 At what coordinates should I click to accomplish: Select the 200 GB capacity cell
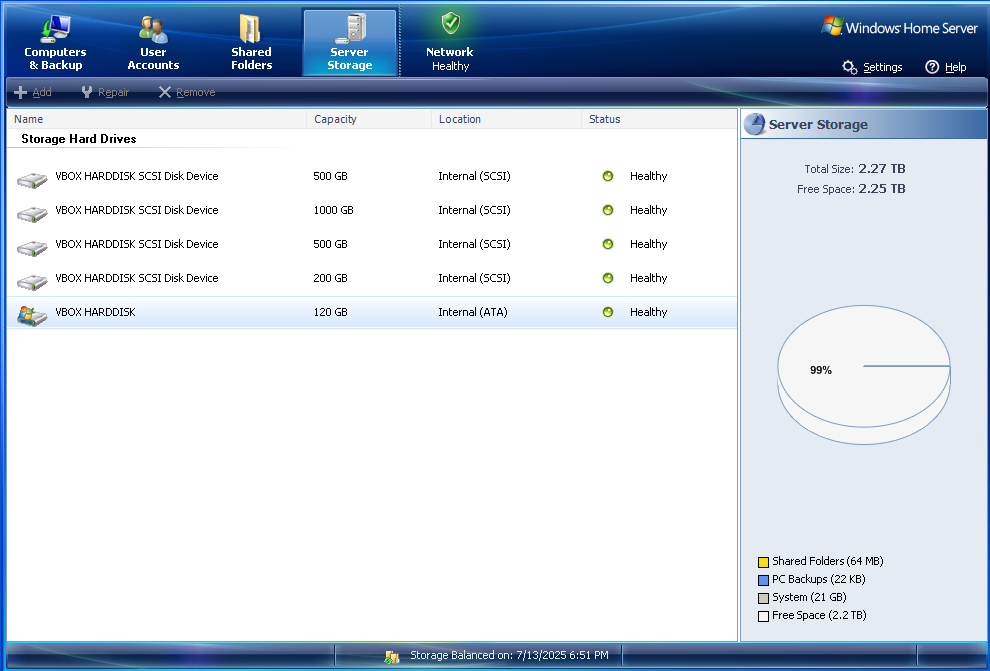tap(330, 278)
